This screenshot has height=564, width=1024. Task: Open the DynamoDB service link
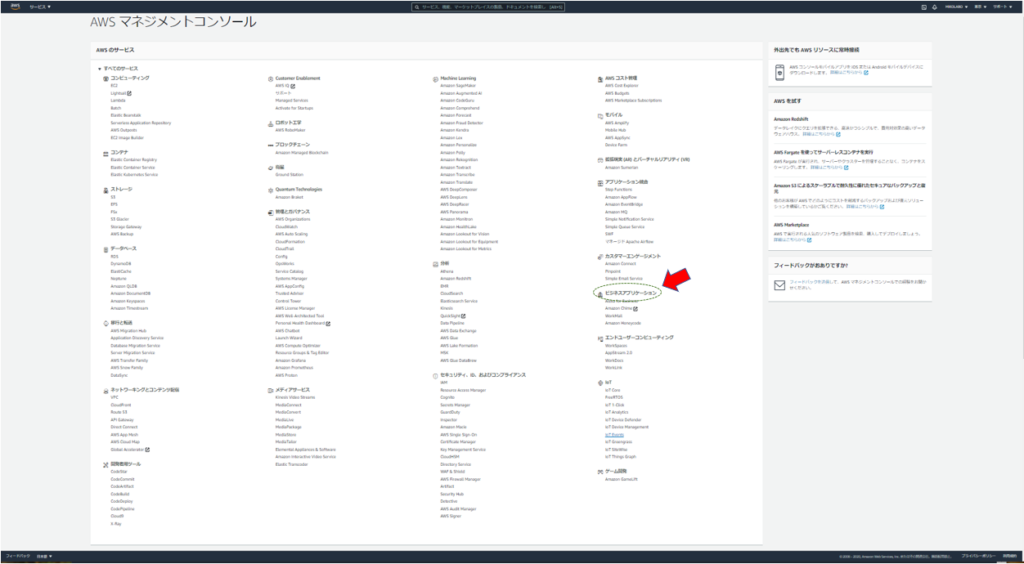click(x=121, y=264)
